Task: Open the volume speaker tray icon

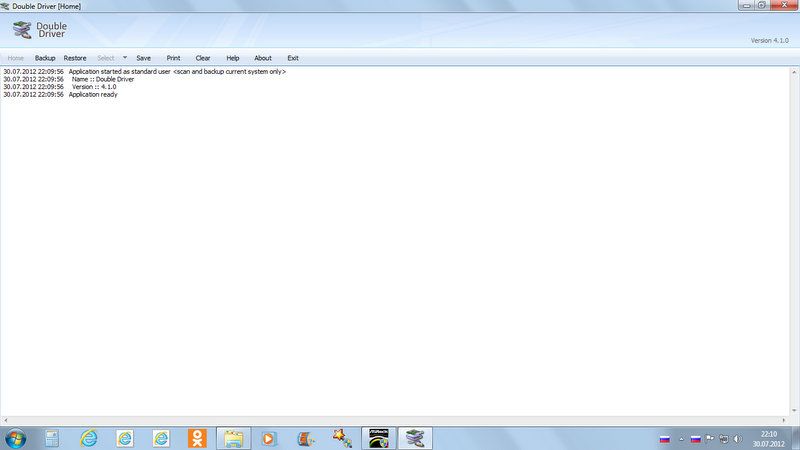Action: point(738,439)
